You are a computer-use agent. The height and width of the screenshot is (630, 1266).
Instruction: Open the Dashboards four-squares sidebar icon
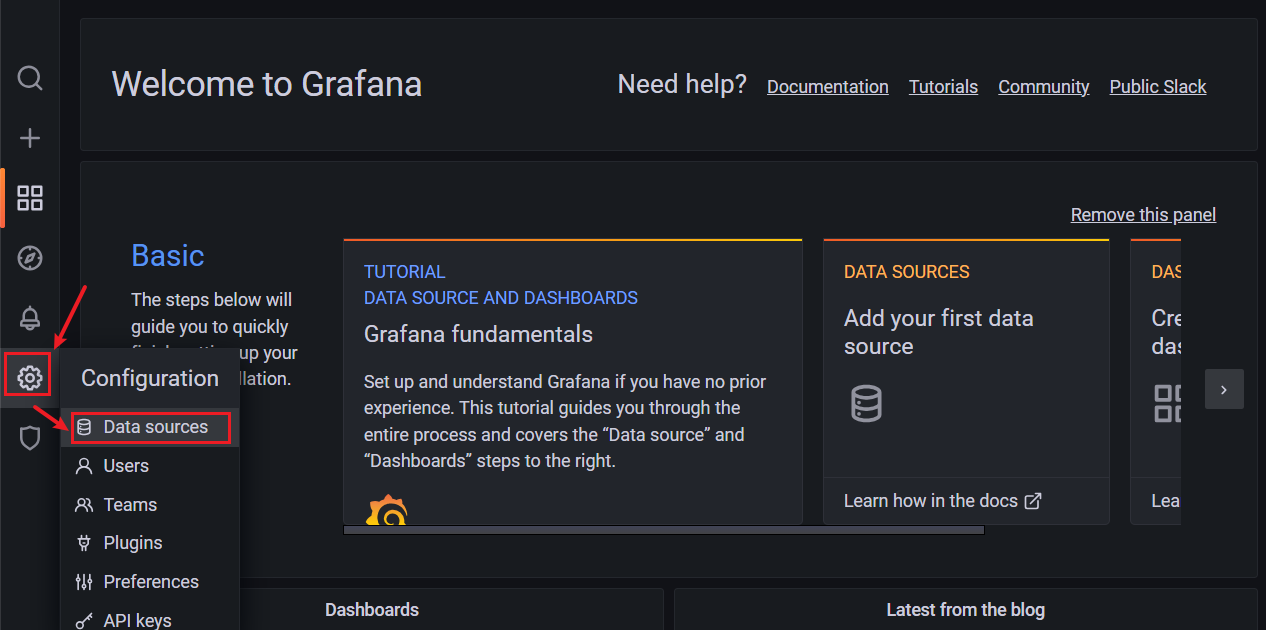30,198
